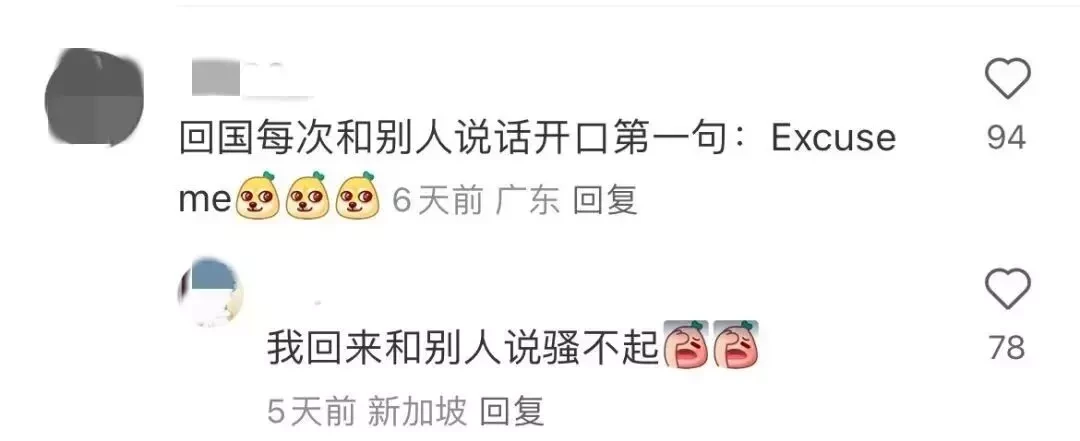Open the blurred gray commenter avatar
1080x441 pixels.
coord(94,96)
